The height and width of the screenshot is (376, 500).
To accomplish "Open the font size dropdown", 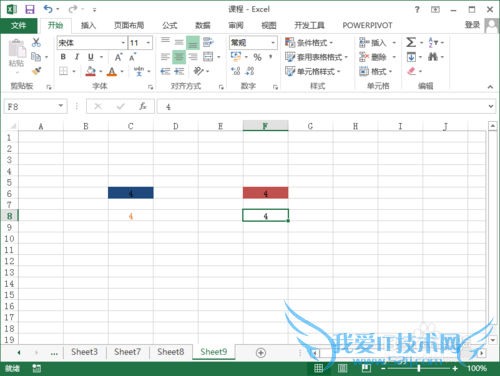I will click(x=148, y=43).
